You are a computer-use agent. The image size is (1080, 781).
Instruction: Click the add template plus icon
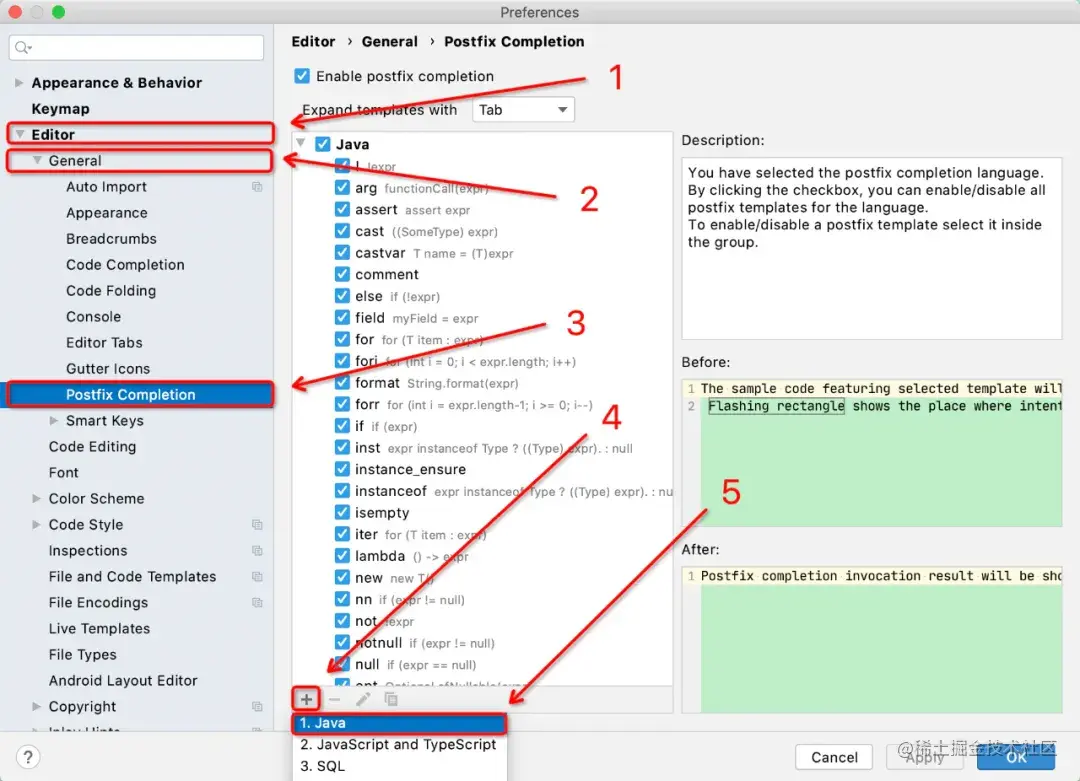pos(307,700)
